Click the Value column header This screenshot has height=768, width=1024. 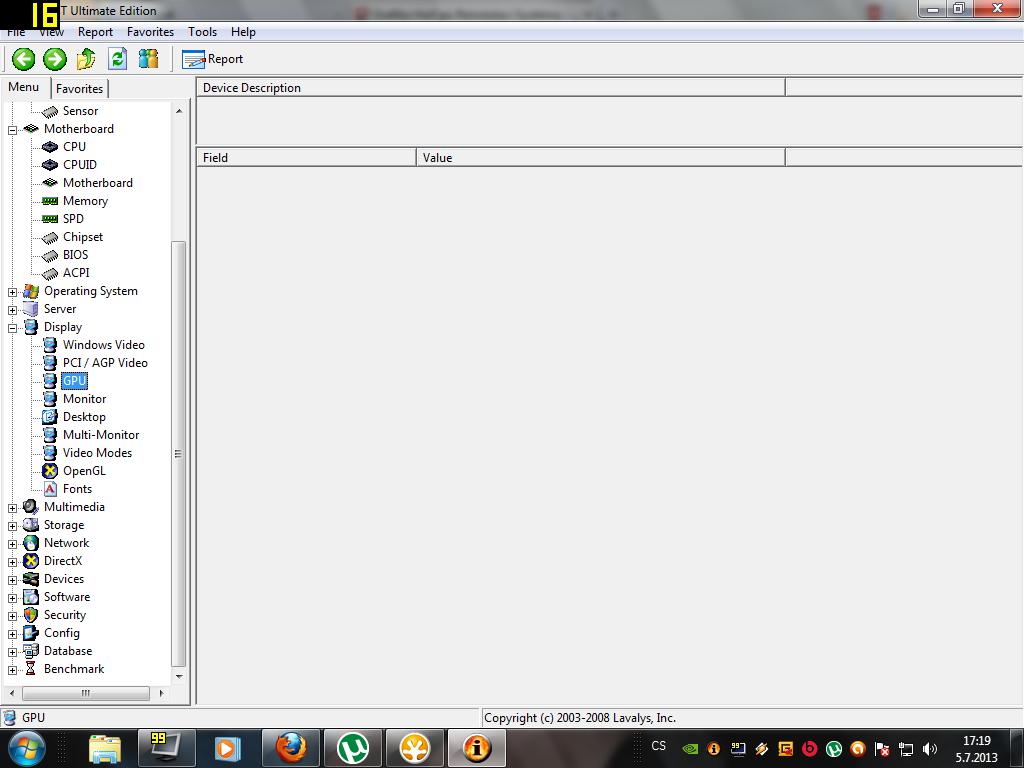tap(600, 157)
